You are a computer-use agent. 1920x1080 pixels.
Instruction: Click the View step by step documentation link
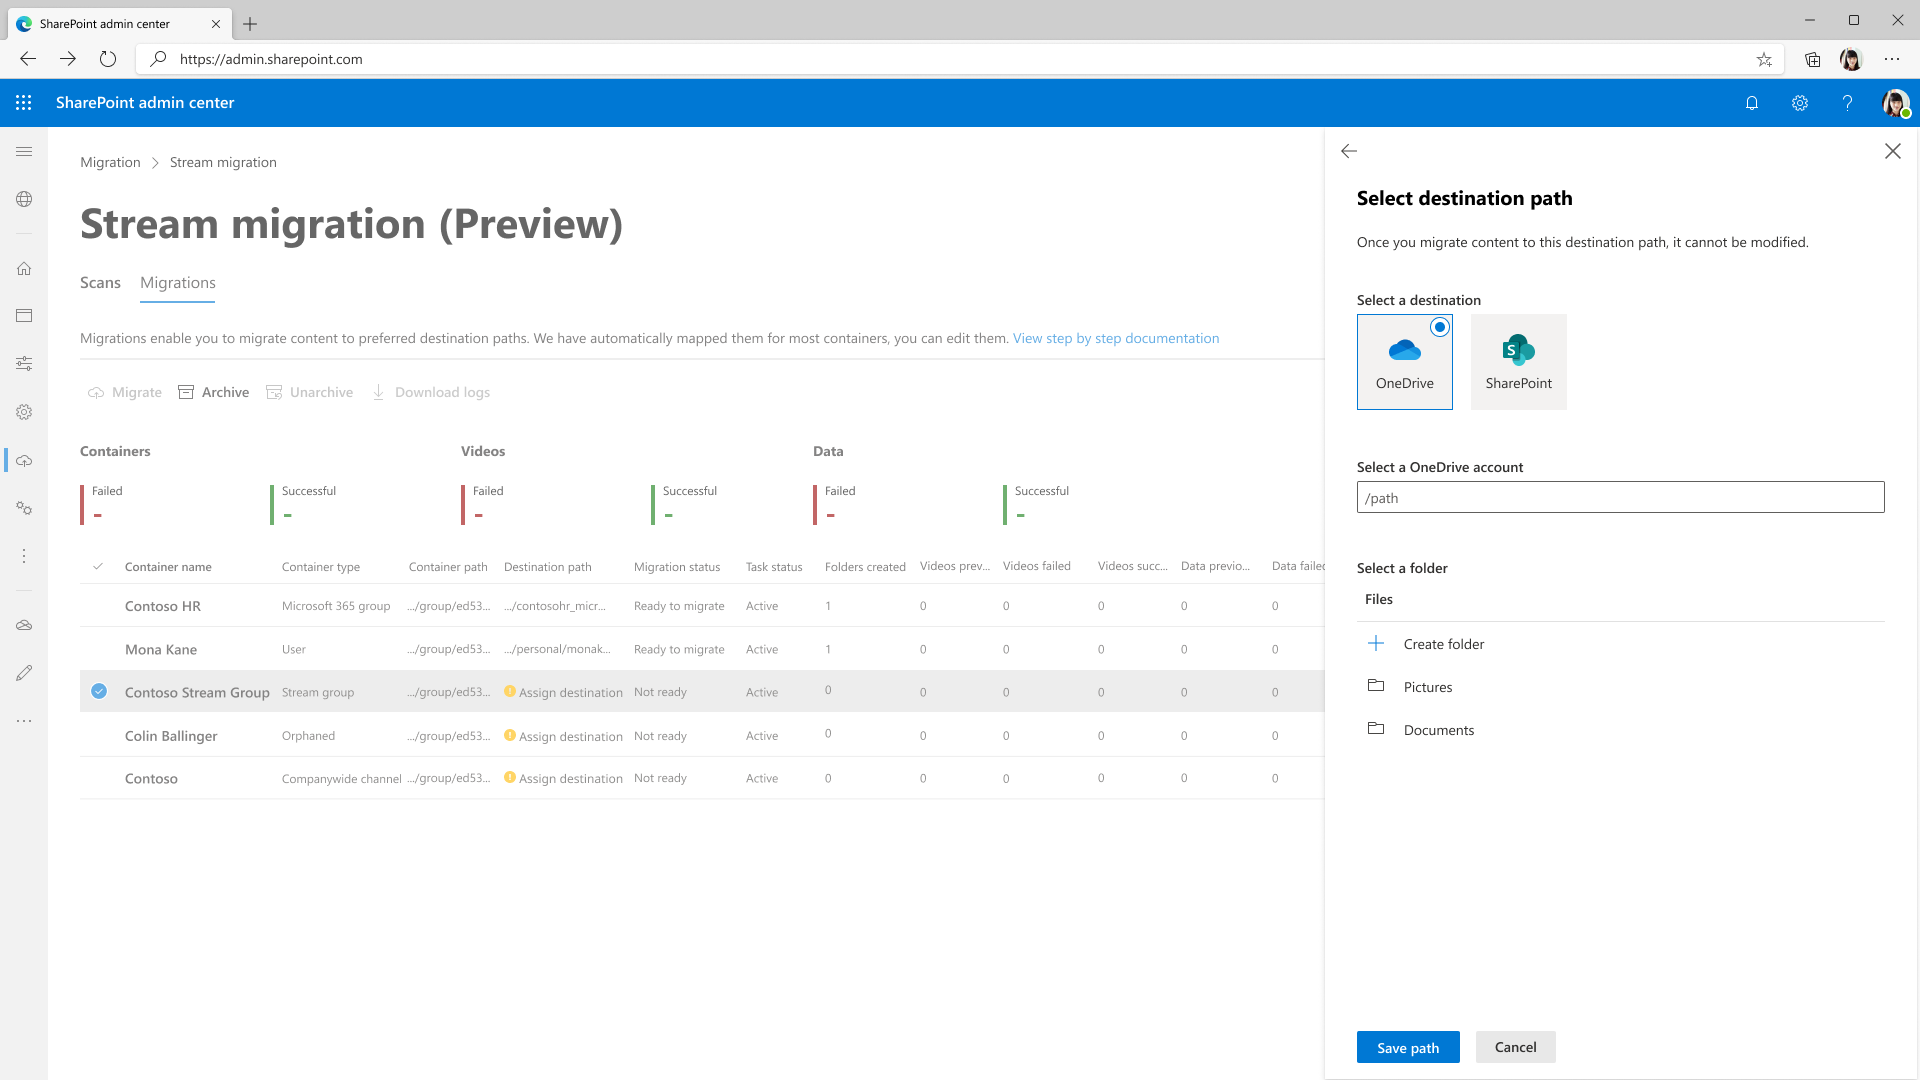point(1116,338)
